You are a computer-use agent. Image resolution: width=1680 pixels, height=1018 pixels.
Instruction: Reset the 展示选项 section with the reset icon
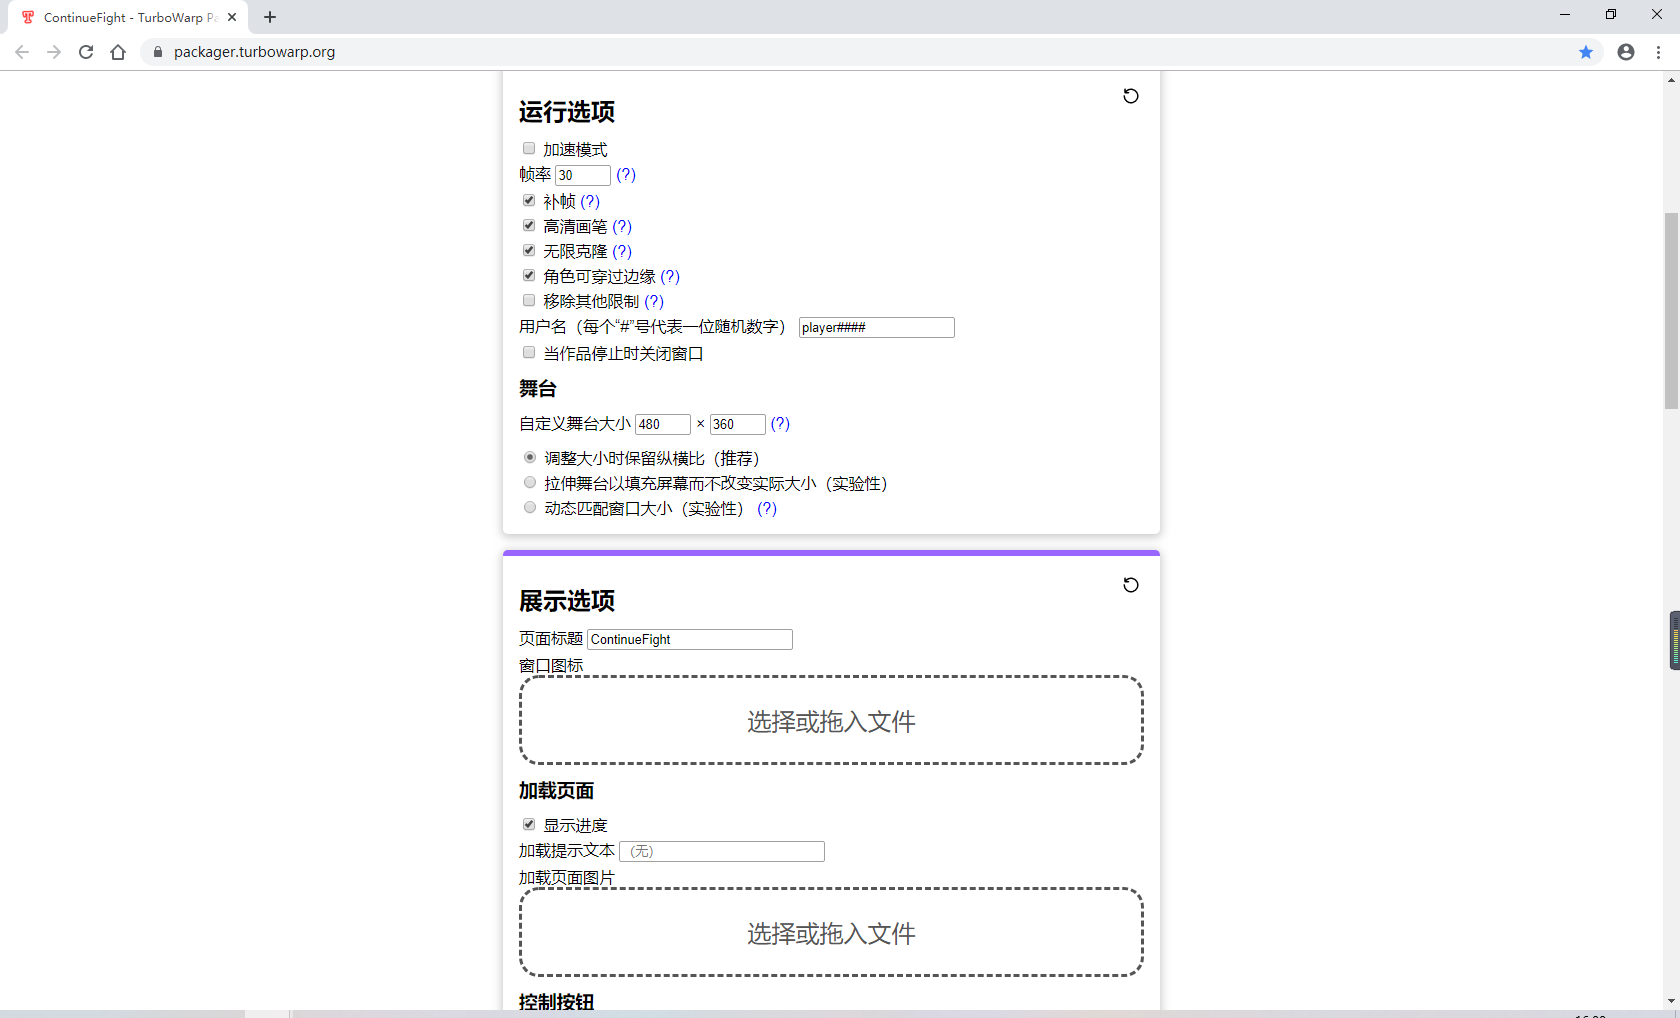1130,585
